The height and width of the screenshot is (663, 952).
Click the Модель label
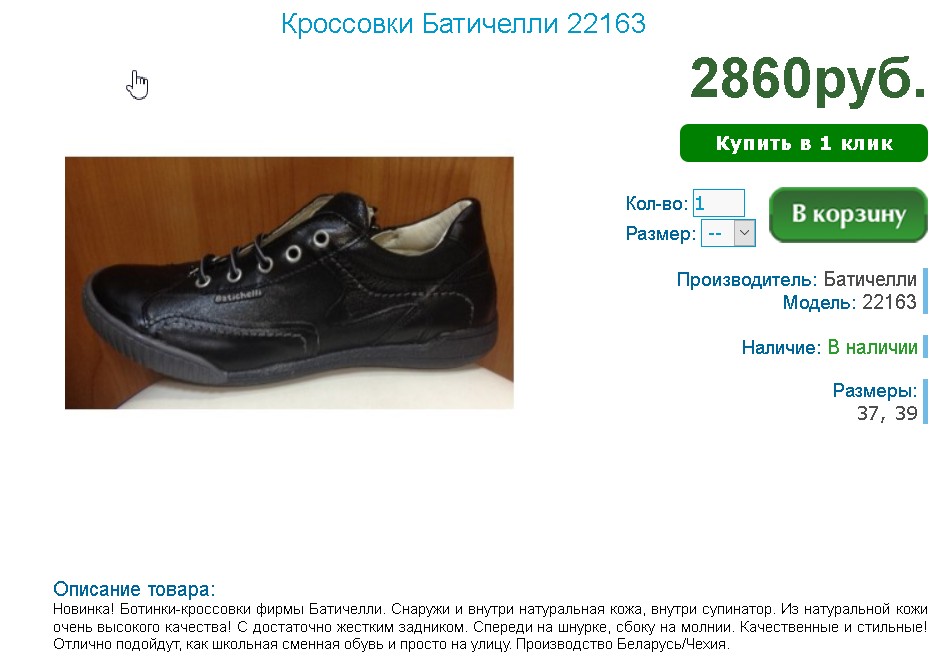tap(819, 302)
